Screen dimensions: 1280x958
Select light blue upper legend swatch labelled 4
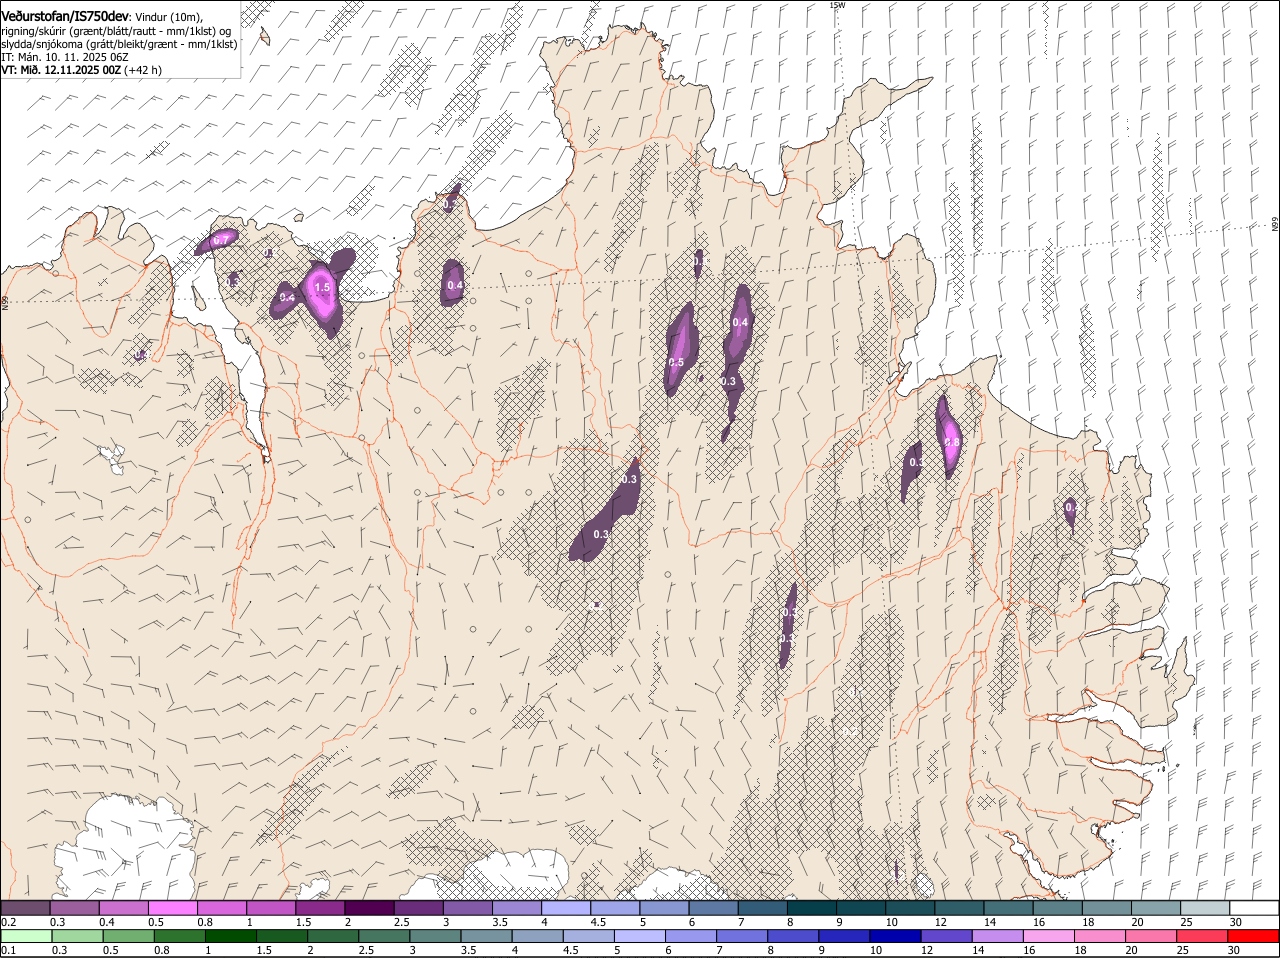click(x=566, y=908)
